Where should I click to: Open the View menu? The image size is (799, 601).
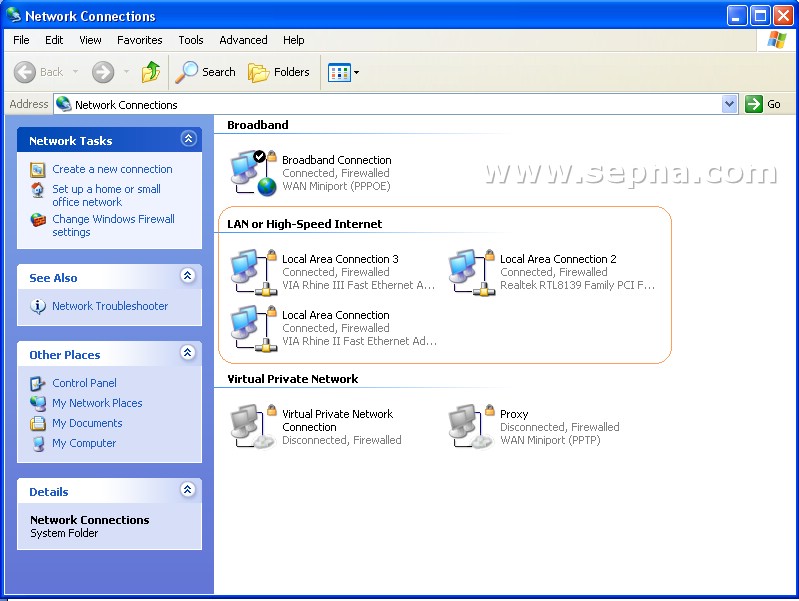[x=90, y=40]
